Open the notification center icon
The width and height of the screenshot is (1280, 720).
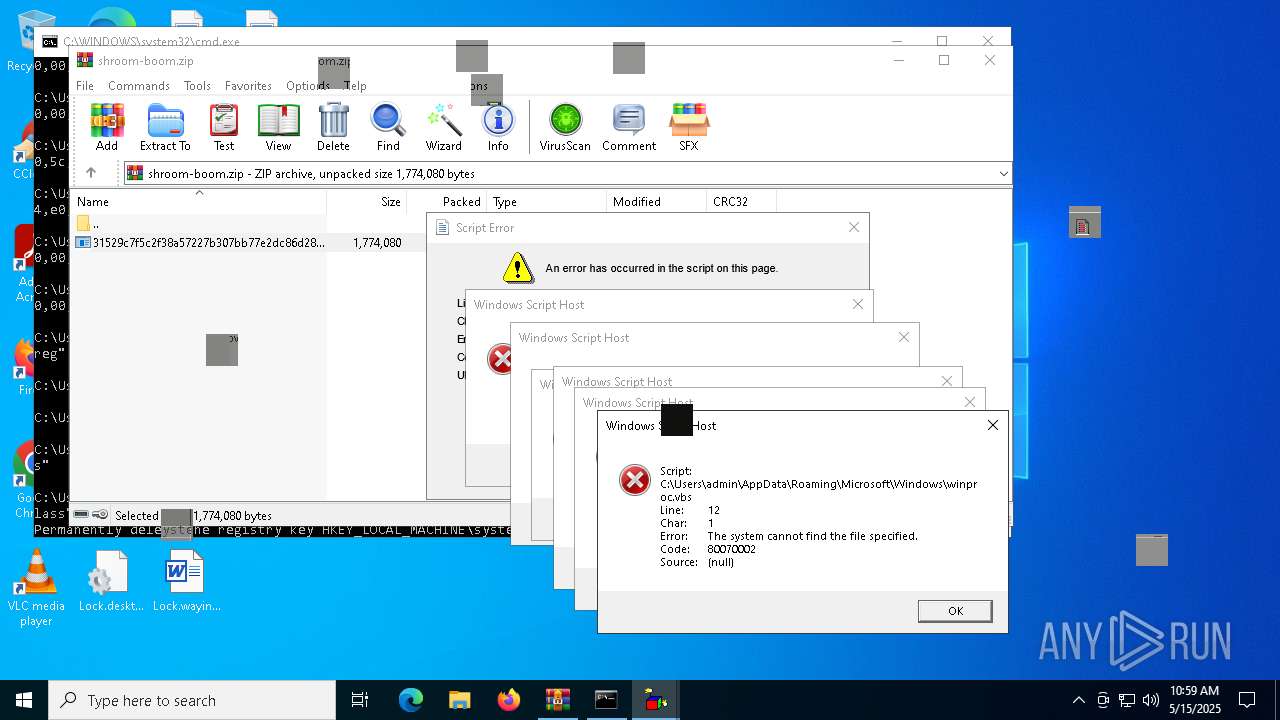pyautogui.click(x=1247, y=700)
